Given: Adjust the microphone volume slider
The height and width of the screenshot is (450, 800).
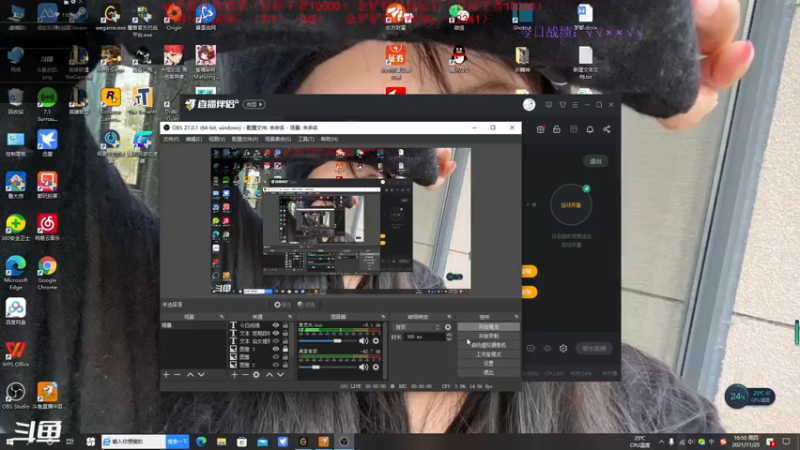Looking at the screenshot, I should click(328, 340).
